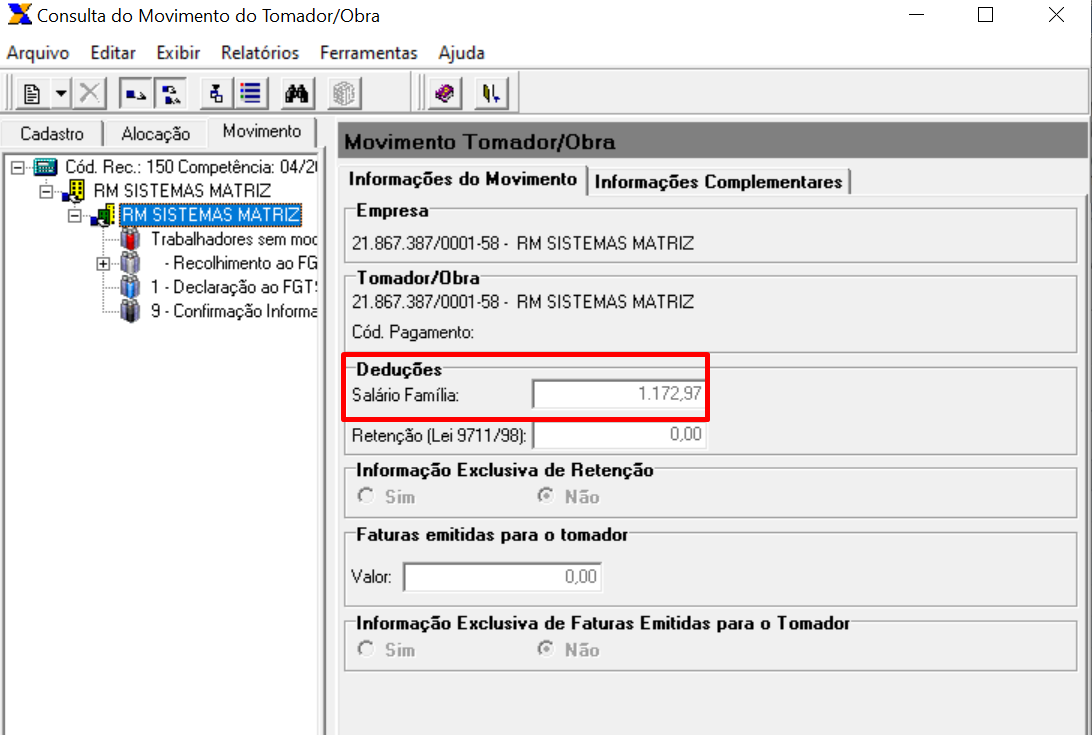Click the Salário Família label
Screen dimensions: 1092x735
tap(405, 395)
